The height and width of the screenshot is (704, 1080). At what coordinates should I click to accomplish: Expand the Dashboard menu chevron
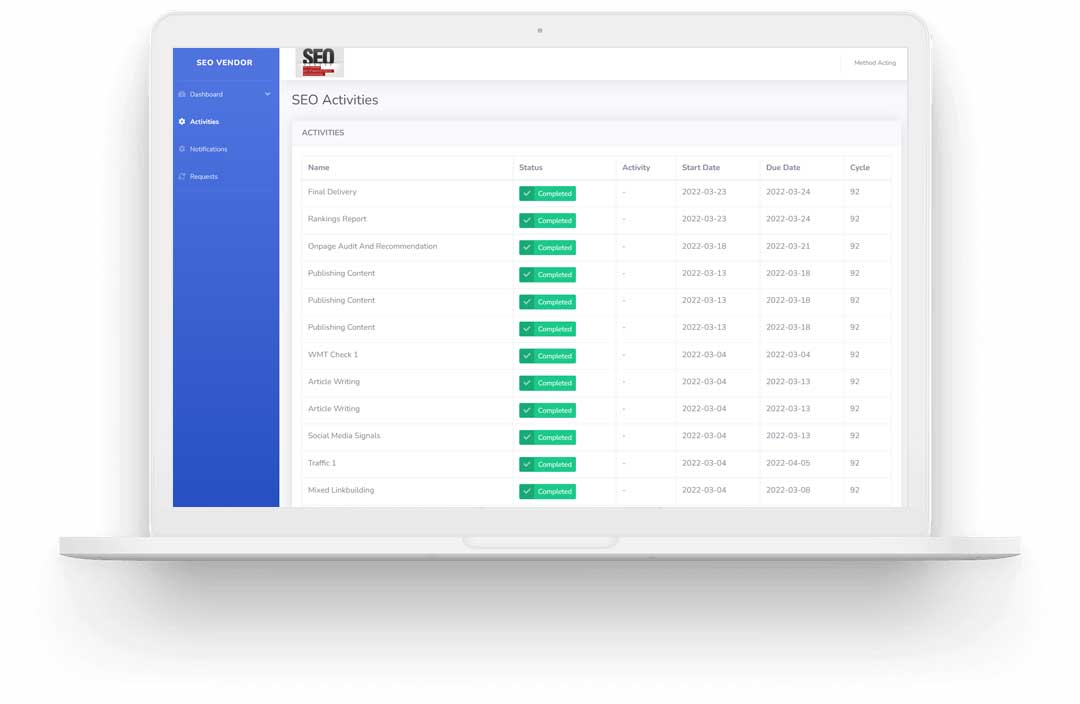pyautogui.click(x=267, y=94)
